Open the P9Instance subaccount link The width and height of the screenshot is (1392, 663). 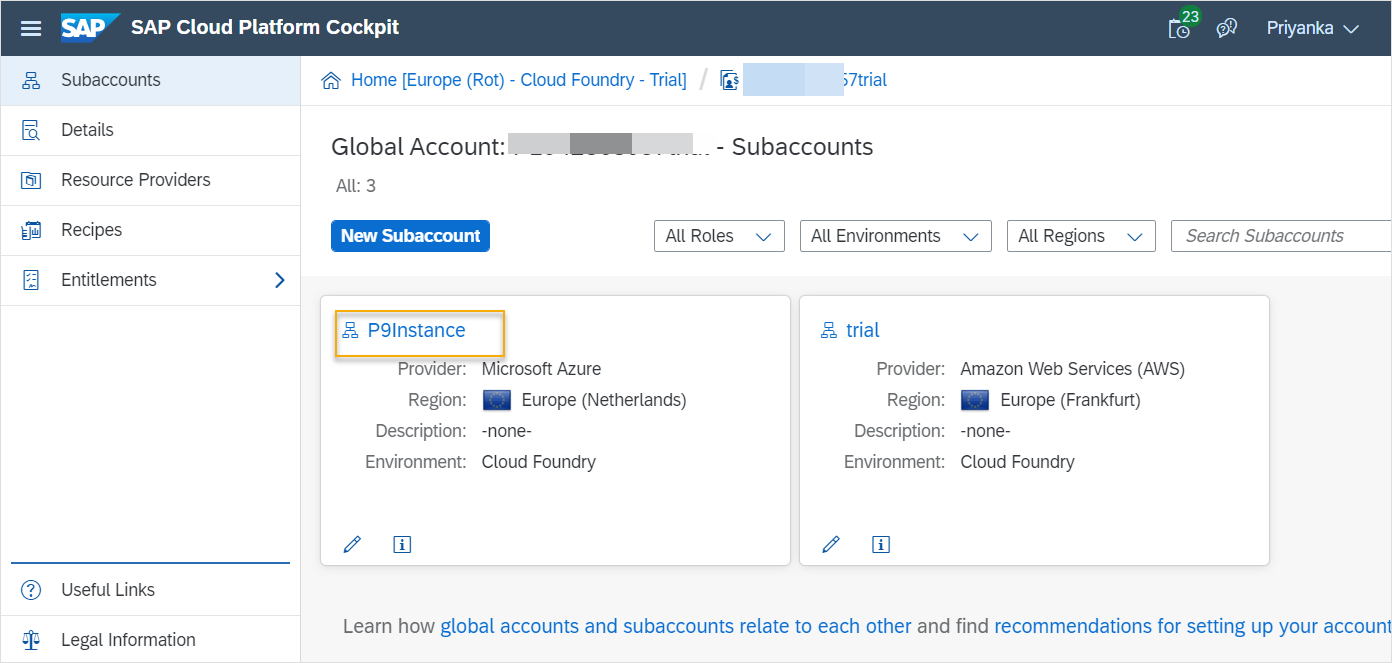pyautogui.click(x=416, y=330)
